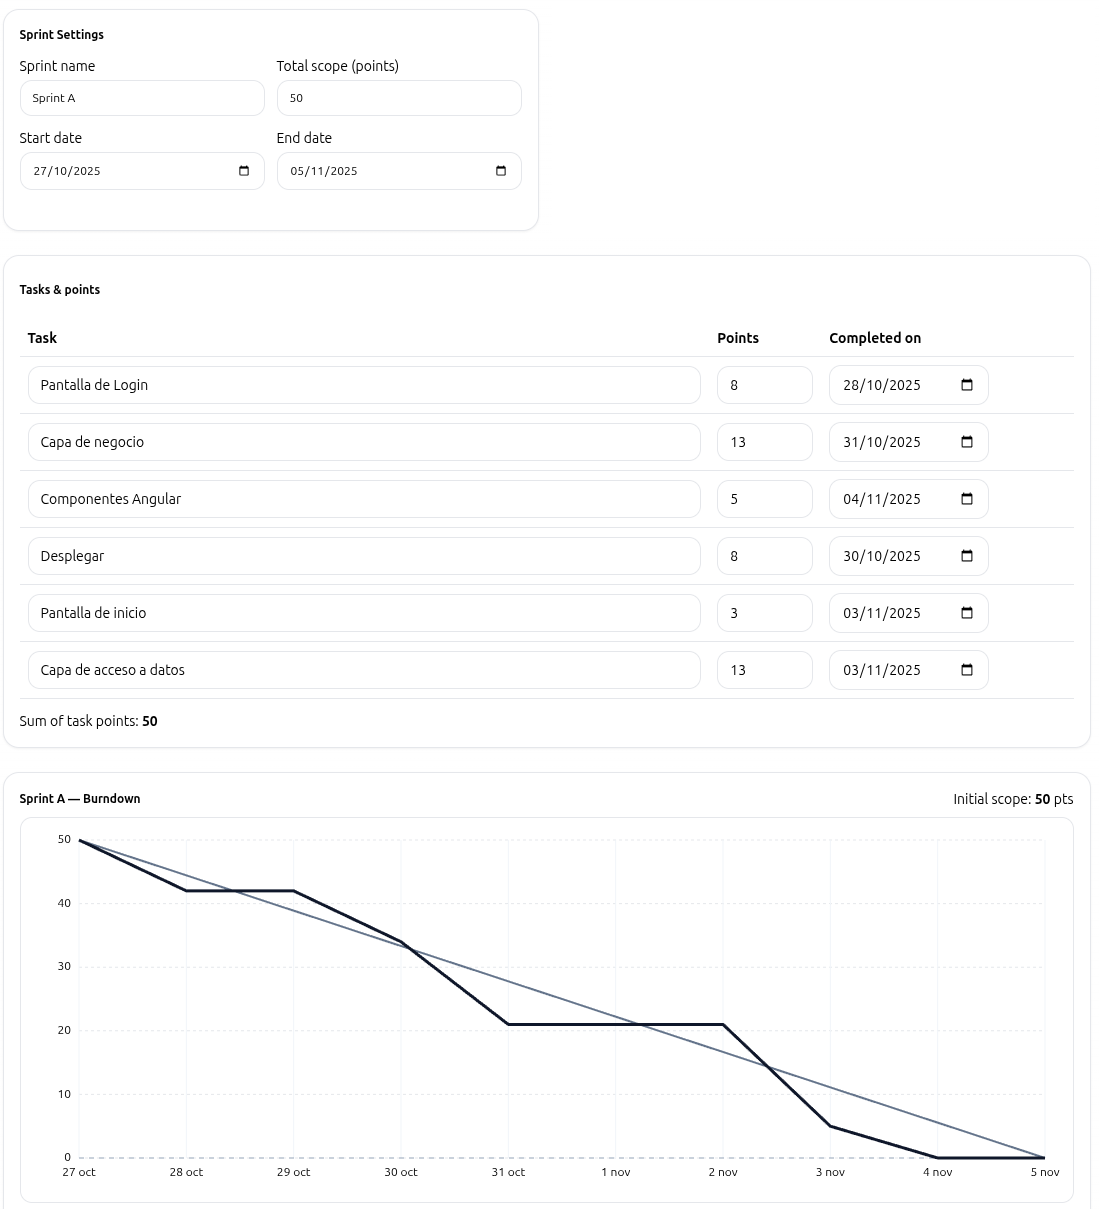Click the 28/10/2025 completed date text
The width and height of the screenshot is (1099, 1209).
coord(882,385)
